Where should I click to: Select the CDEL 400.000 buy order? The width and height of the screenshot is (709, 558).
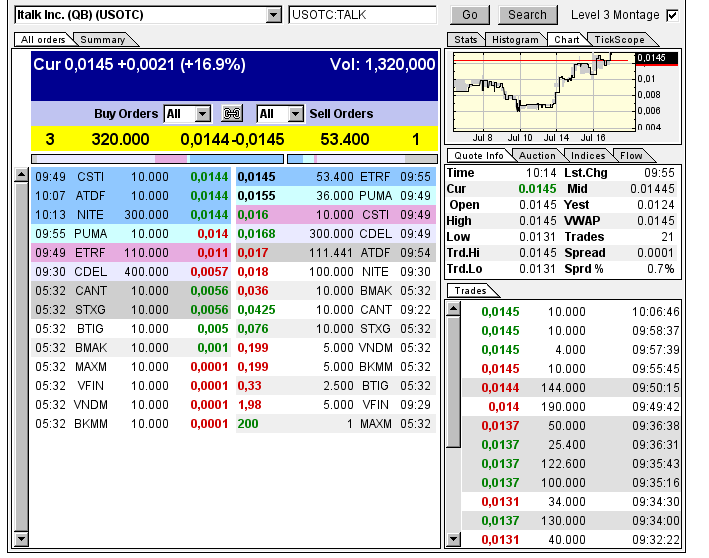click(131, 272)
